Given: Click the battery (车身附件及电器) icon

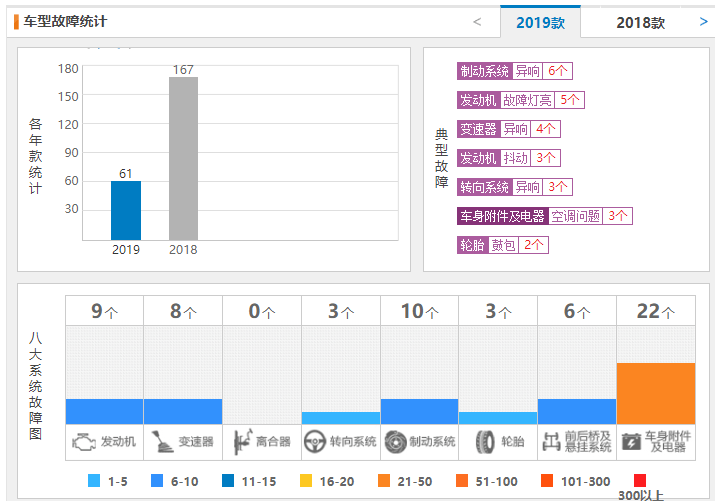Looking at the screenshot, I should point(631,442).
